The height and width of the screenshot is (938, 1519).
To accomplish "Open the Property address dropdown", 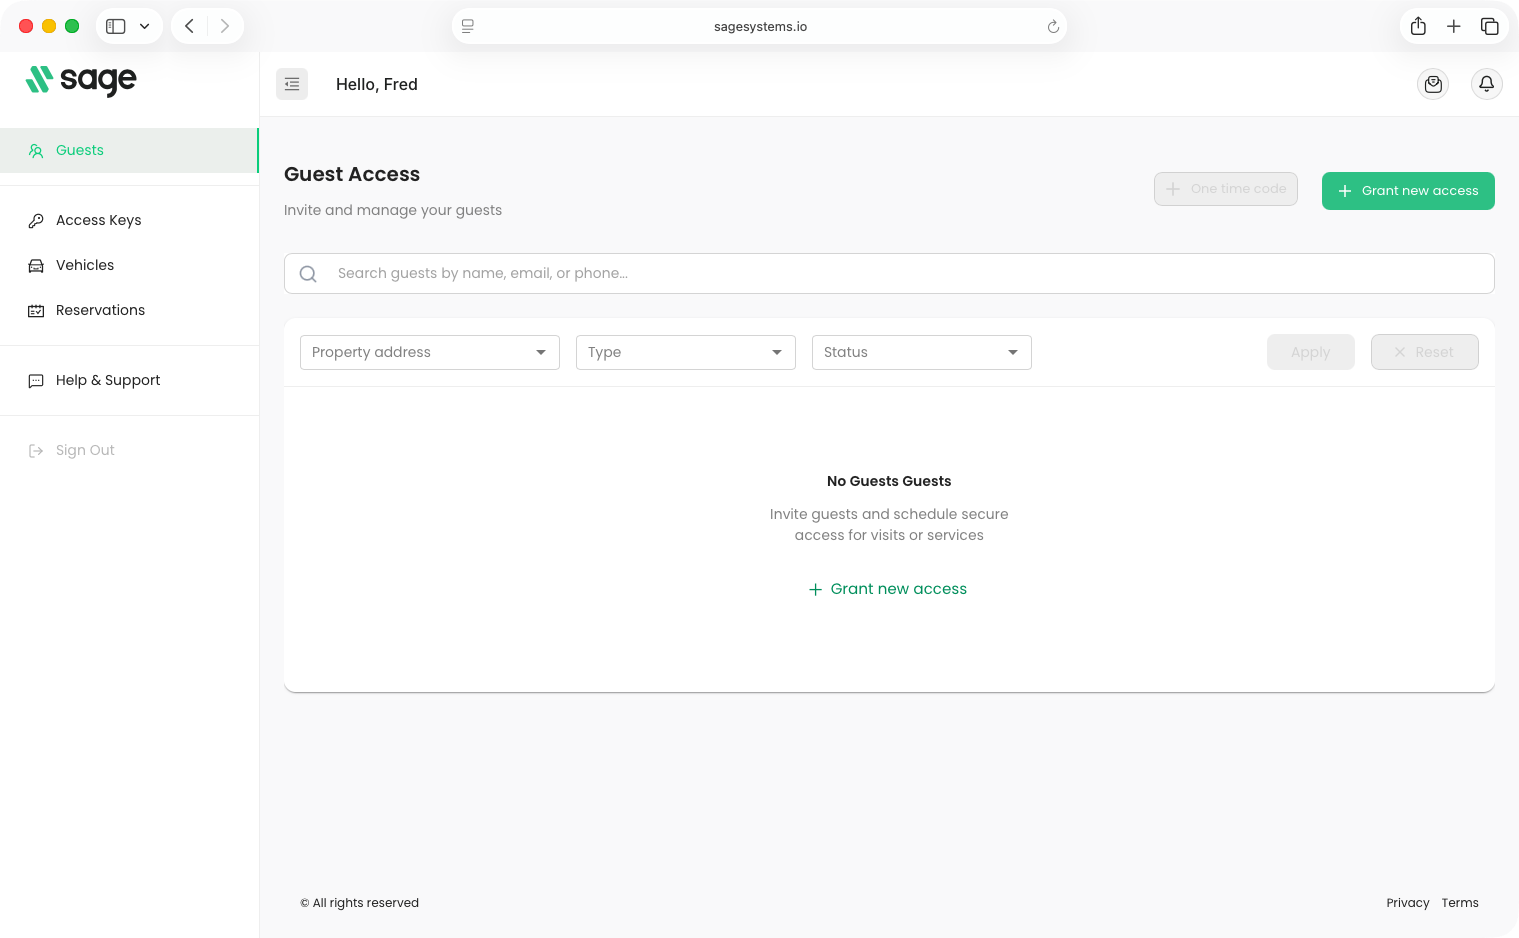I will 430,352.
